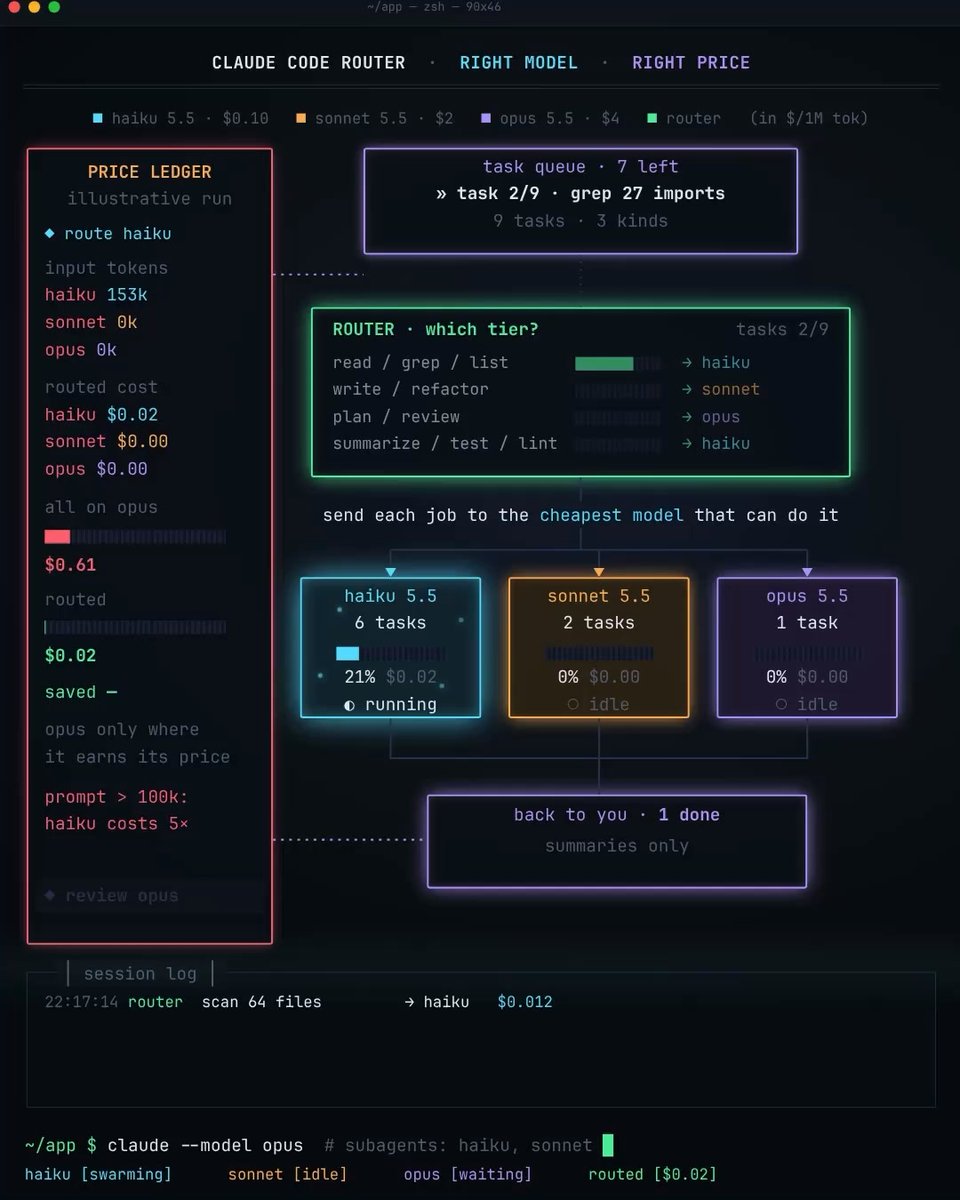Click the red $0.61 all-on-opus amount

coord(70,564)
